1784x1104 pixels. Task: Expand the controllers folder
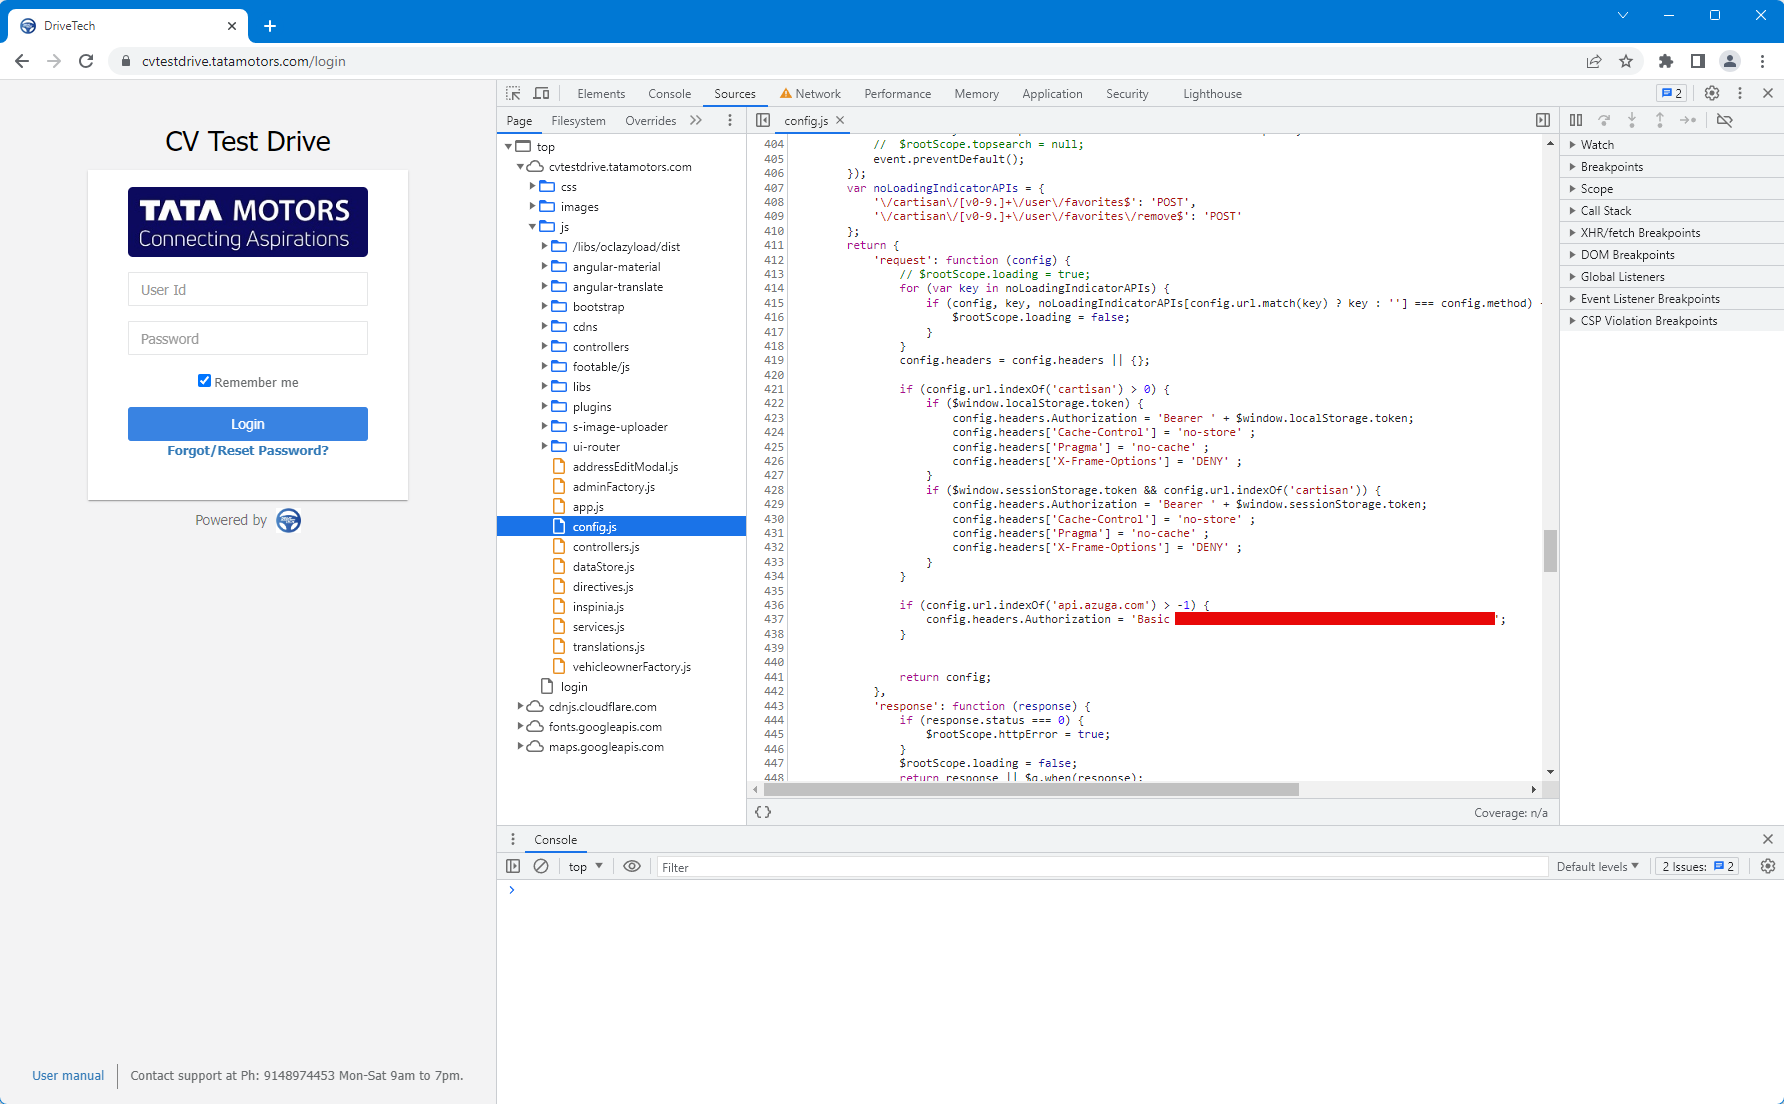(545, 347)
